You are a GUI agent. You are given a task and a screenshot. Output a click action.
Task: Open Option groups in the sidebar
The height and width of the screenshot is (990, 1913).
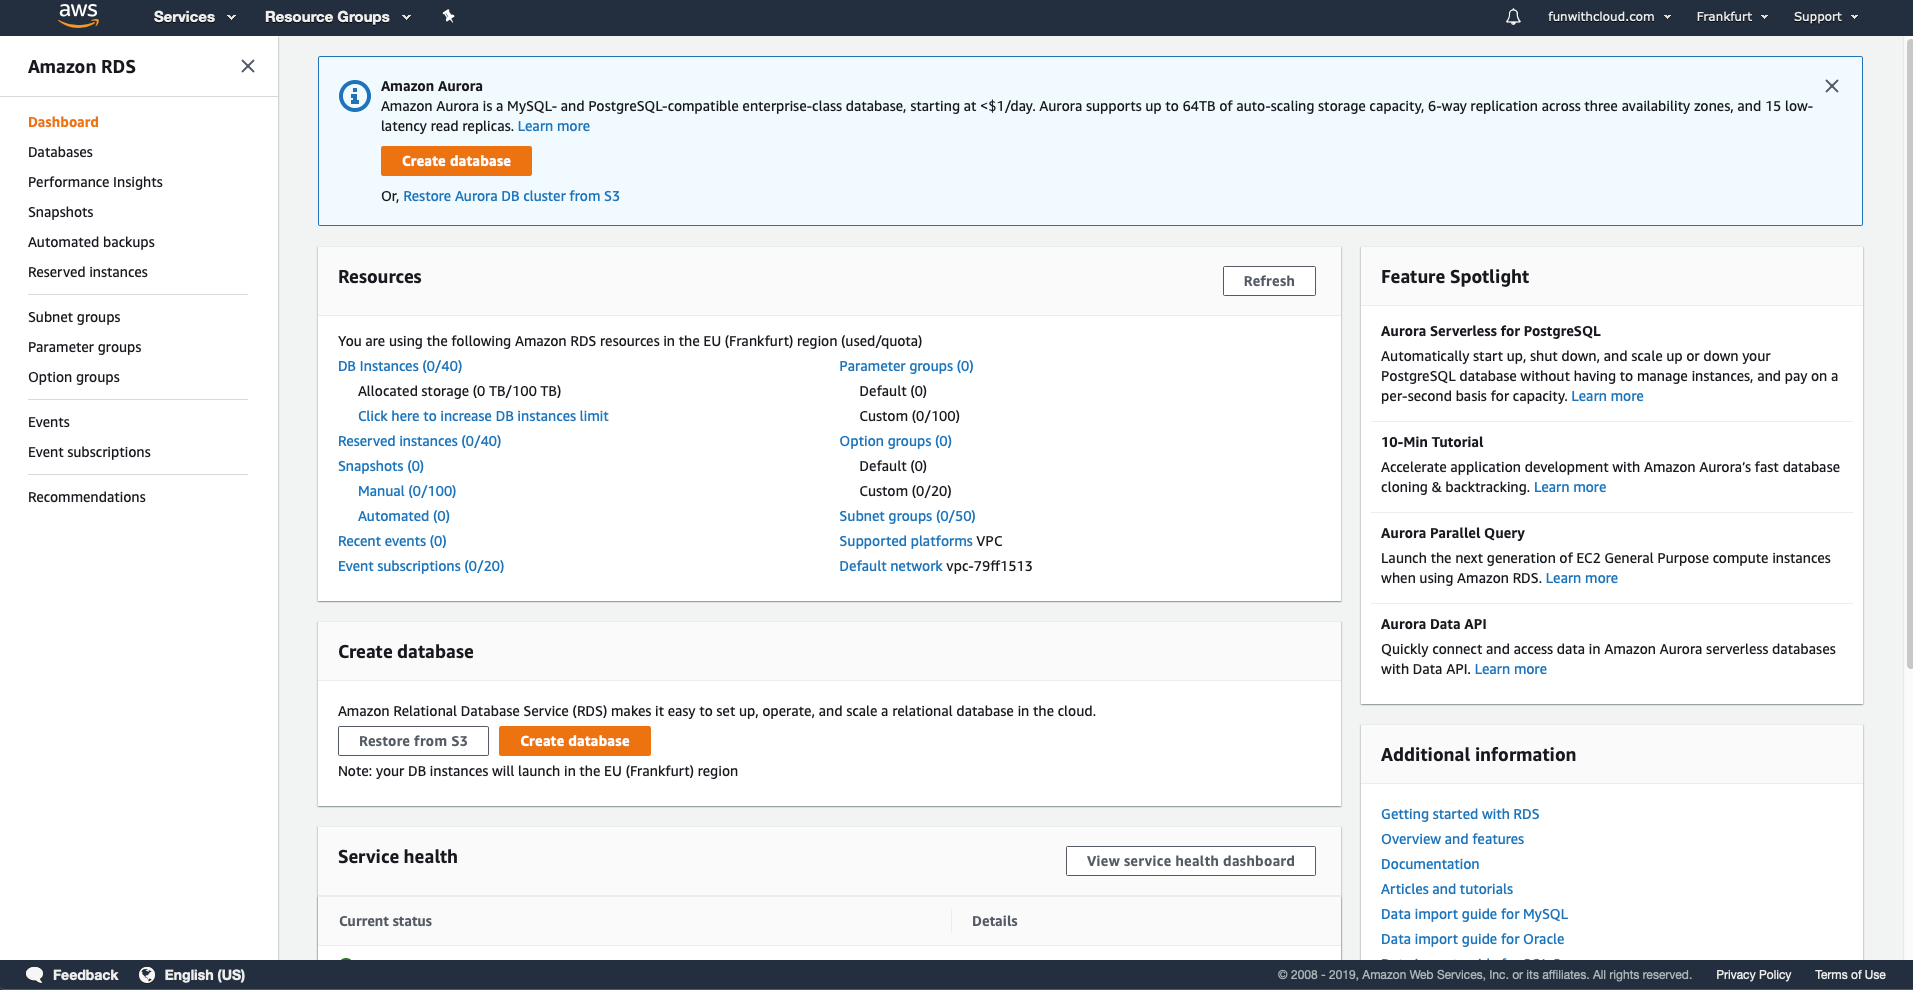tap(74, 377)
